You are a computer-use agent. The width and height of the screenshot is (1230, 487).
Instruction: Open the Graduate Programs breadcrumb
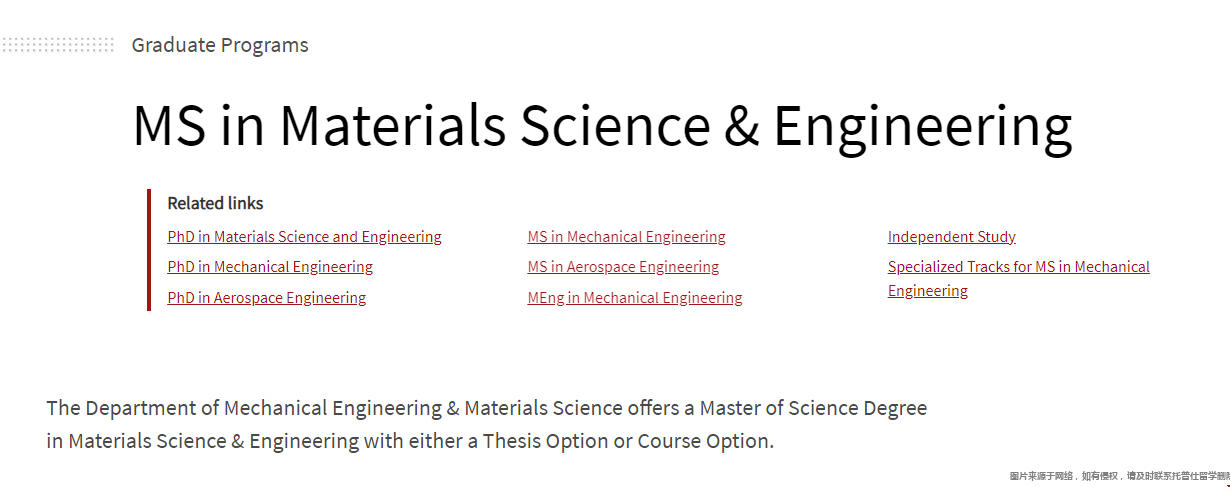[220, 45]
